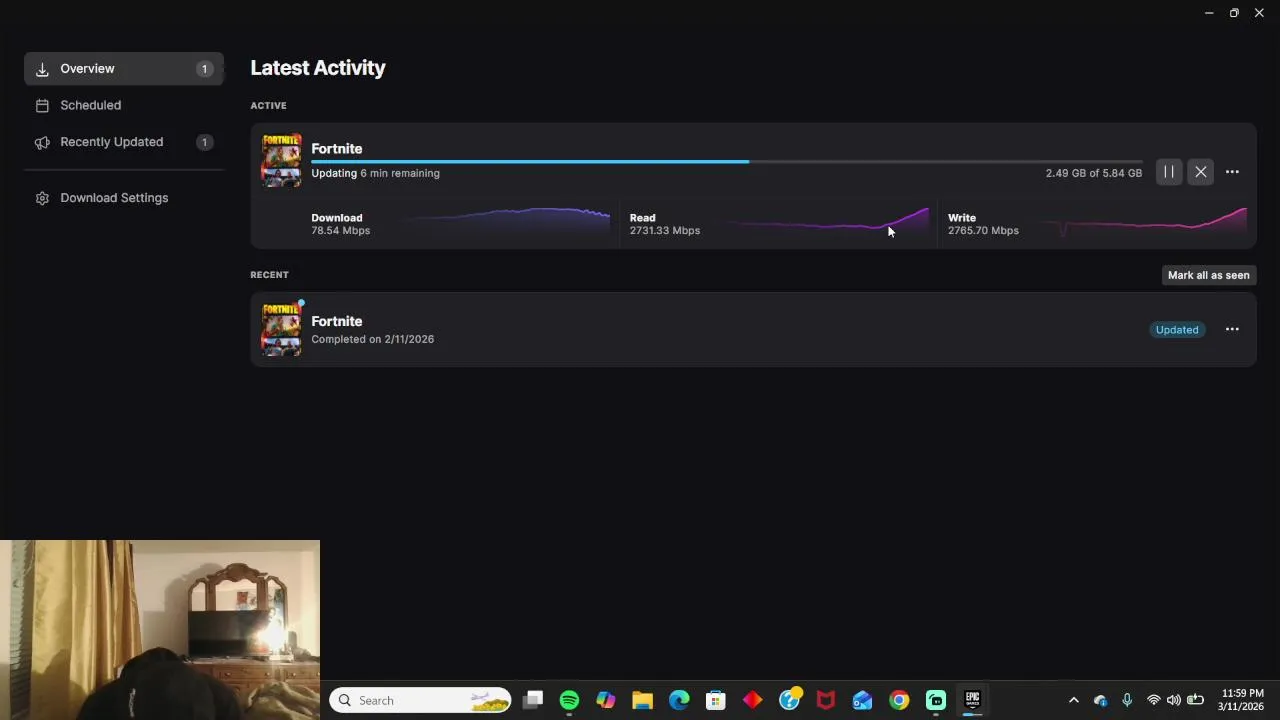Click the microphone tray icon

(1127, 700)
